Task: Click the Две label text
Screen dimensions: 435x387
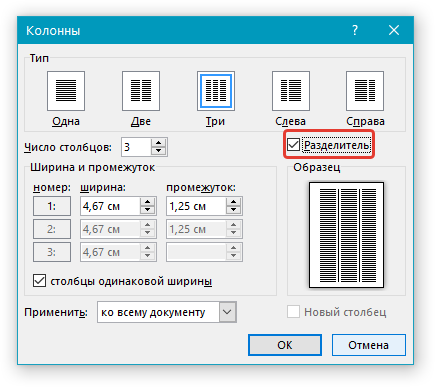Action: (x=141, y=121)
